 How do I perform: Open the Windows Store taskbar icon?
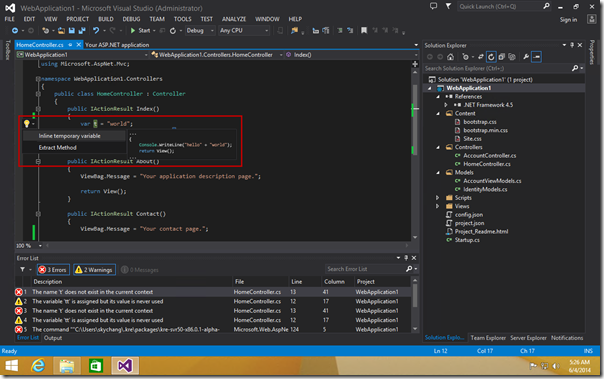point(95,366)
